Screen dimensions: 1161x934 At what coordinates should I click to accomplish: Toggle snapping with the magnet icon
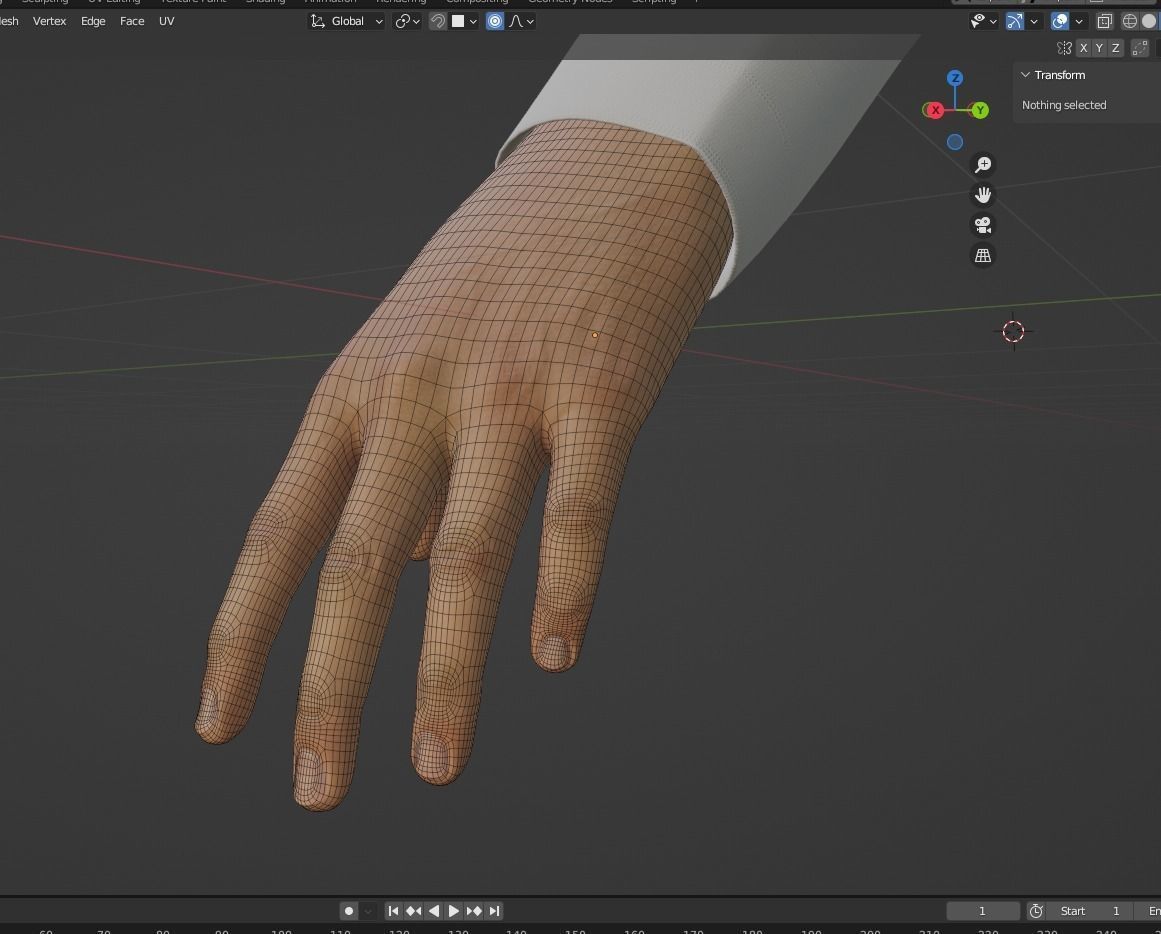(x=438, y=21)
